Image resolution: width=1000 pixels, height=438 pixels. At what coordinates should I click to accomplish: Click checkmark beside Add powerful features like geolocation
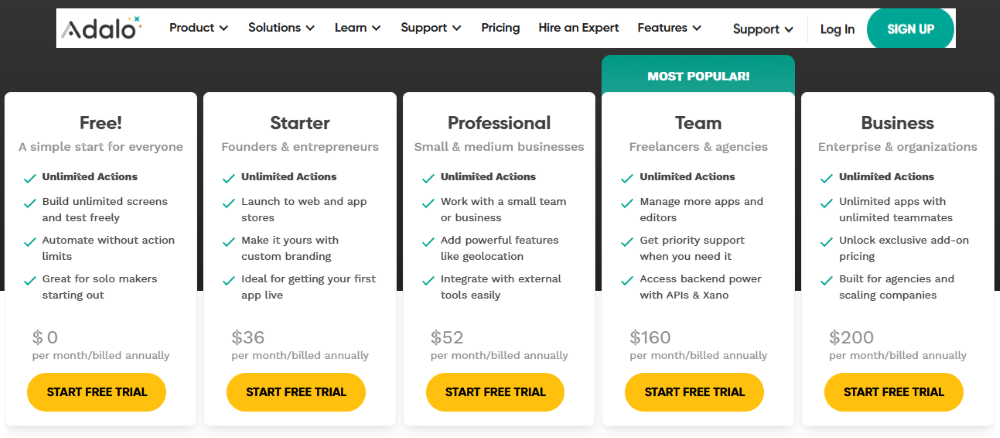(428, 242)
